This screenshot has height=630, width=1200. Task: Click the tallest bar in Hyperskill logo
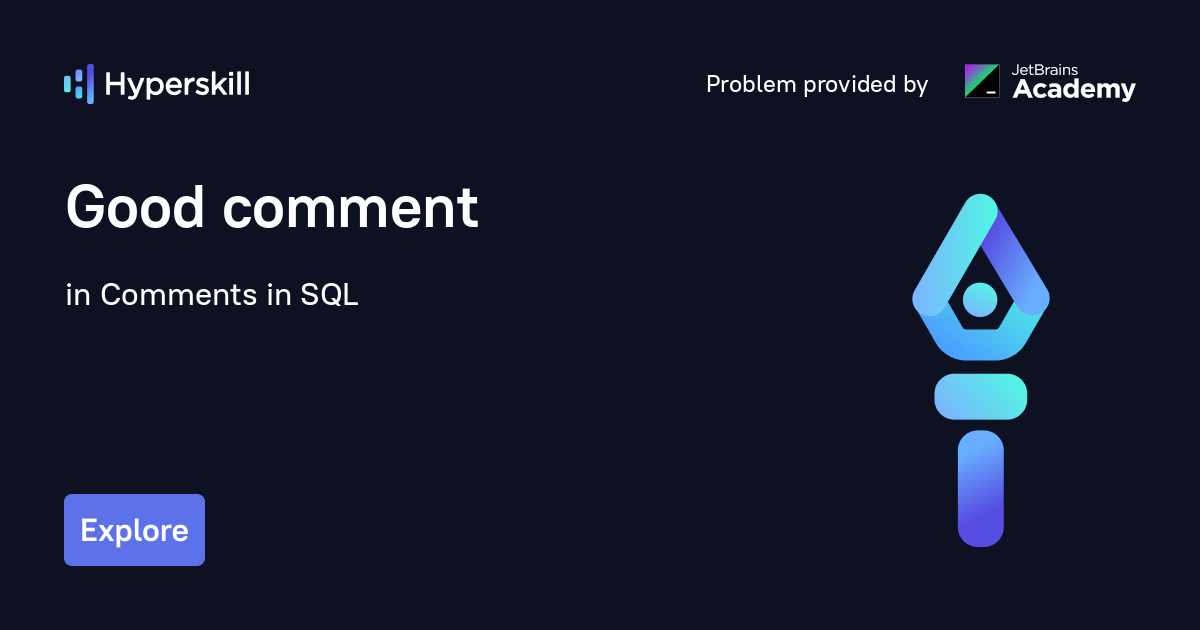pyautogui.click(x=89, y=84)
